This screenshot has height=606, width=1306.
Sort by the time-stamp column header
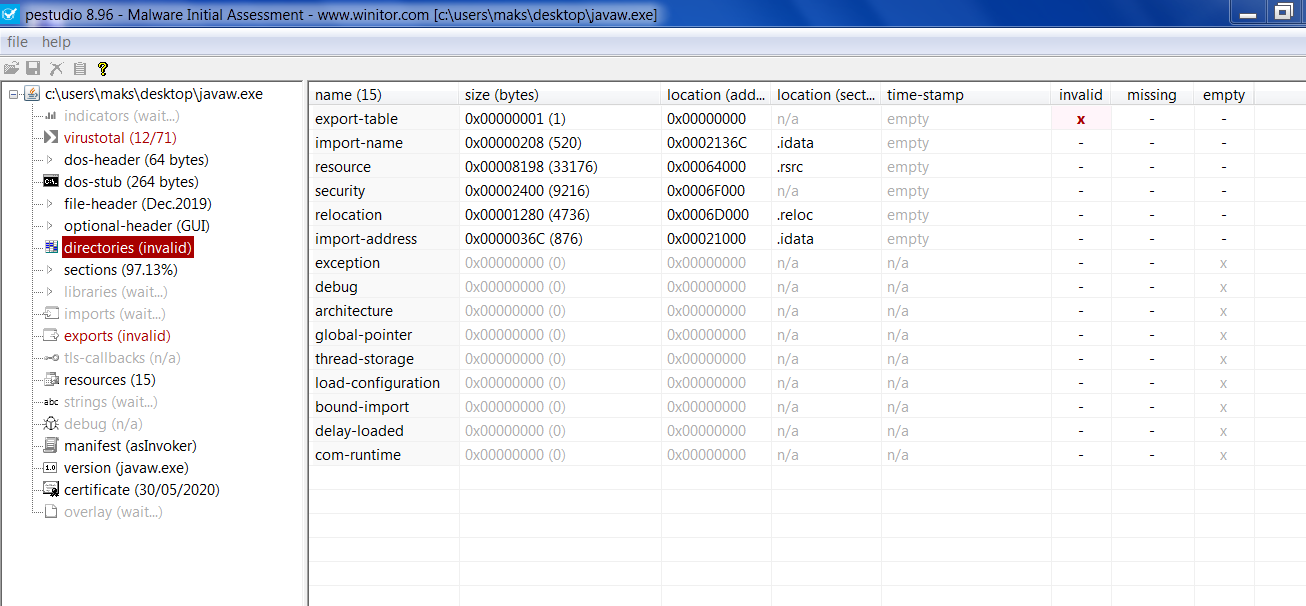point(965,95)
